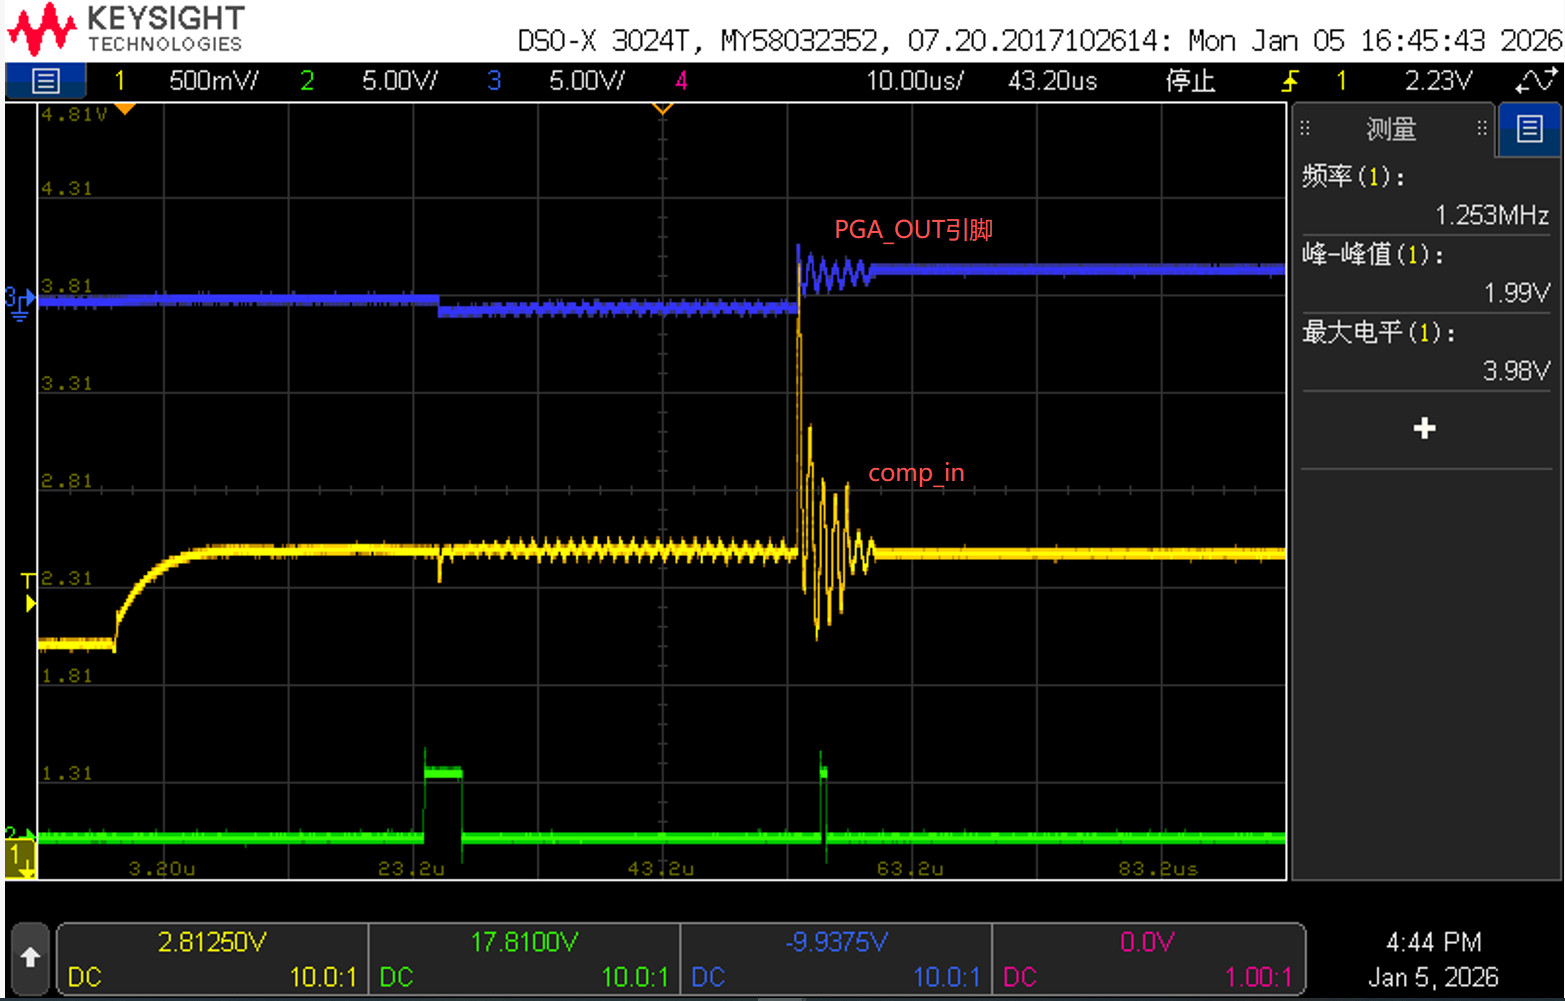1565x1001 pixels.
Task: Click the trigger mode icon at top right
Action: click(1535, 81)
